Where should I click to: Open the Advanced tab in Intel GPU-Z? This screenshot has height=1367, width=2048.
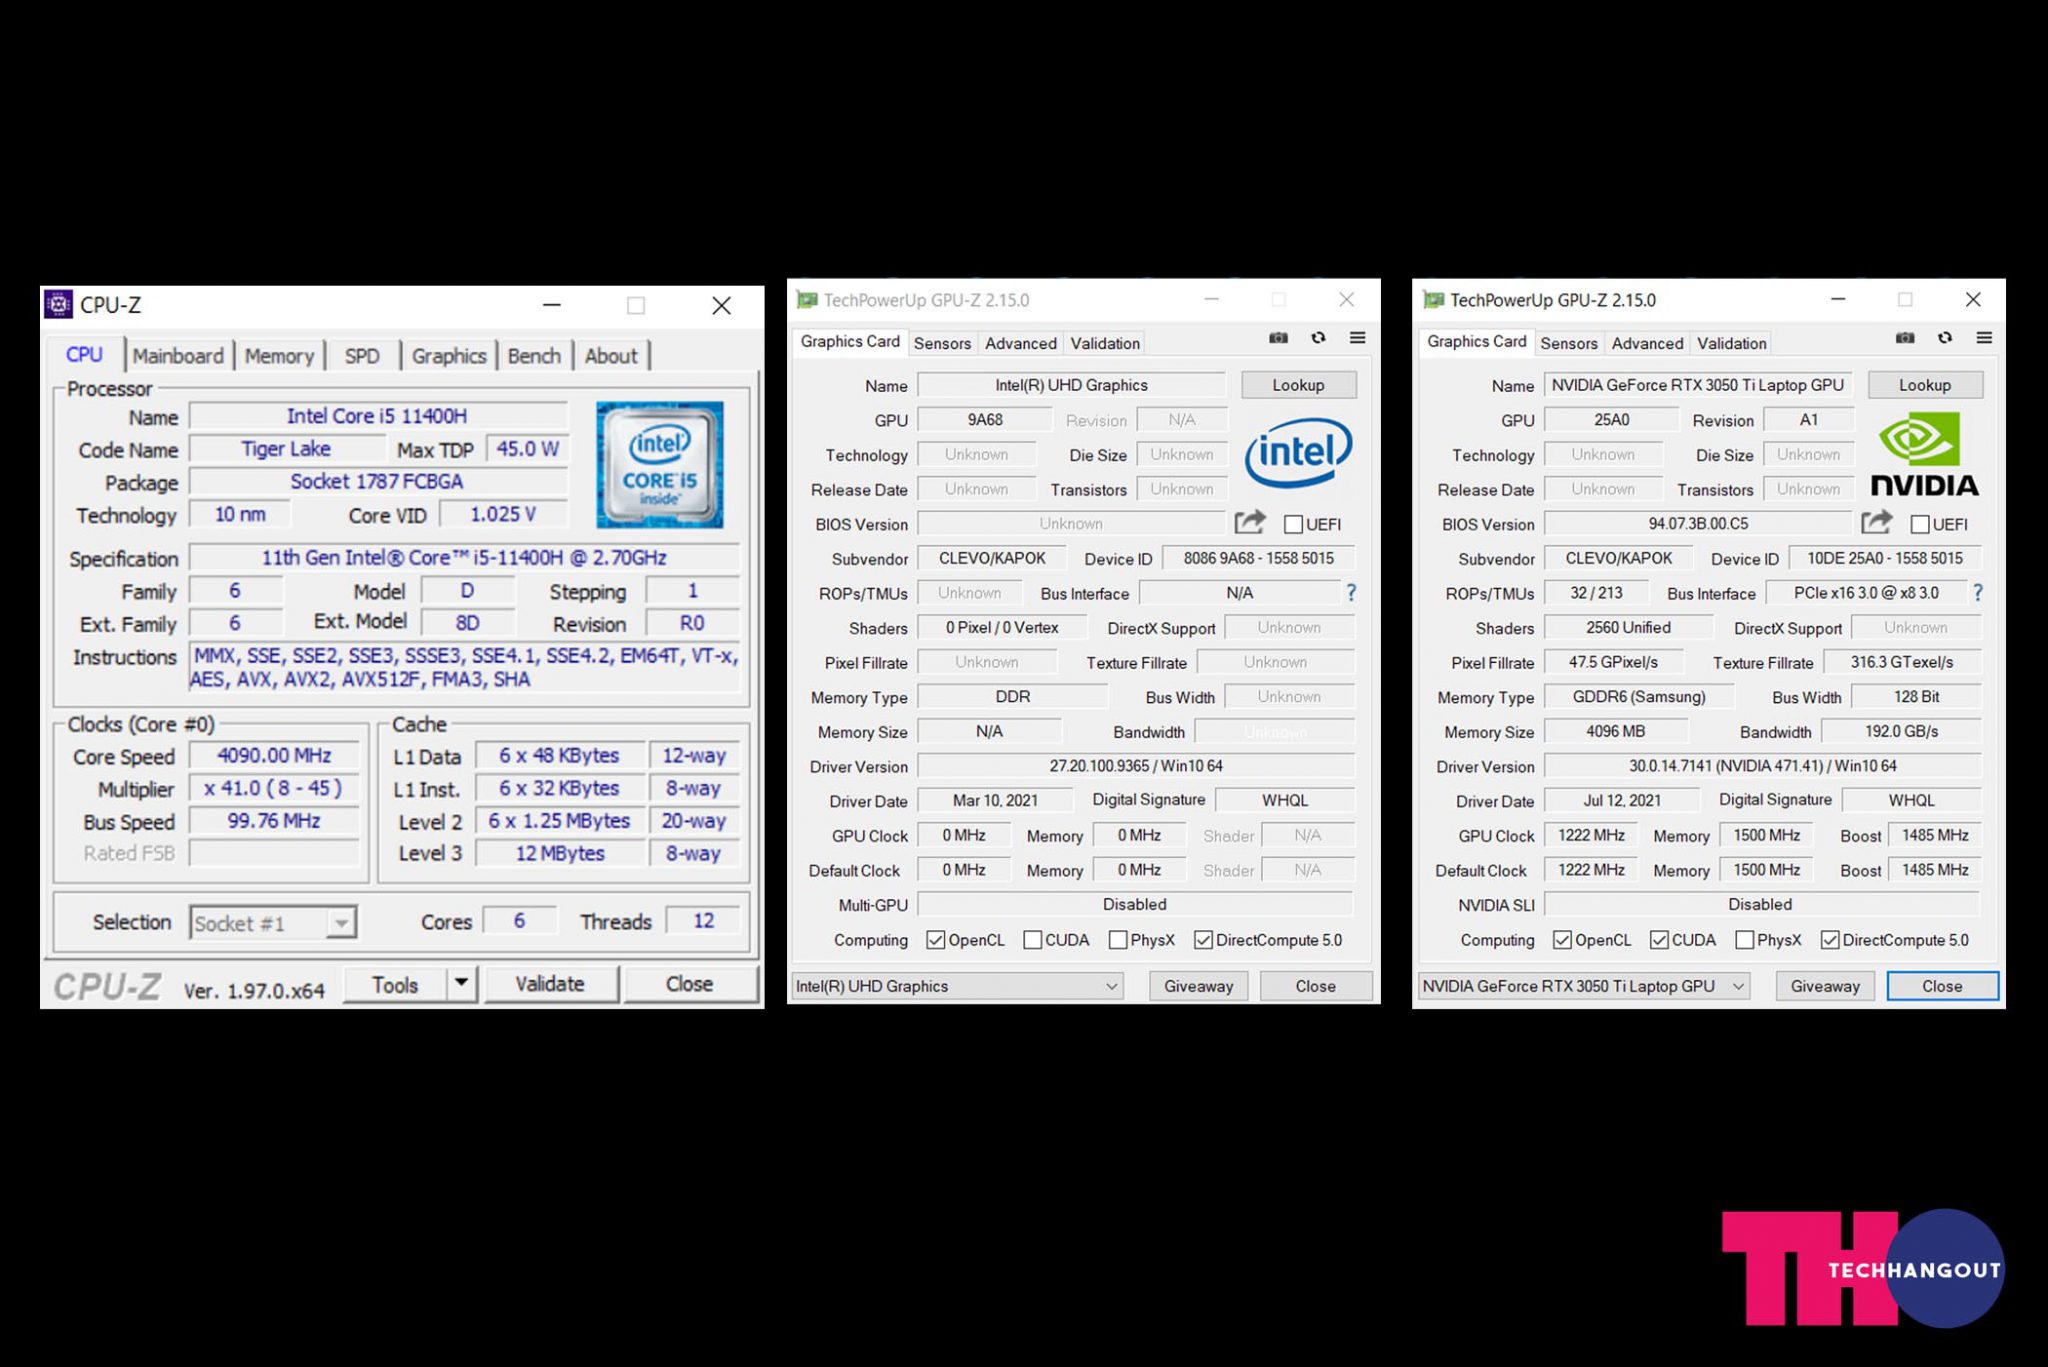[1021, 343]
